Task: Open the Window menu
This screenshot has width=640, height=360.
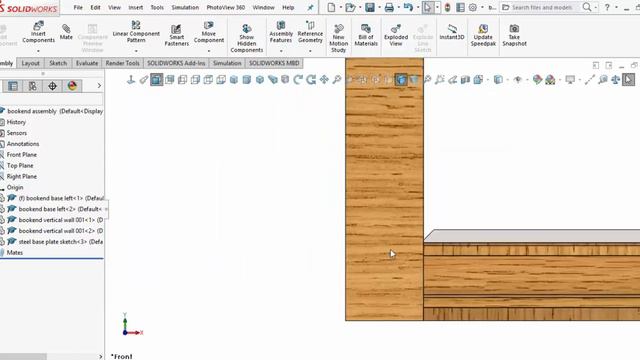Action: pos(263,7)
